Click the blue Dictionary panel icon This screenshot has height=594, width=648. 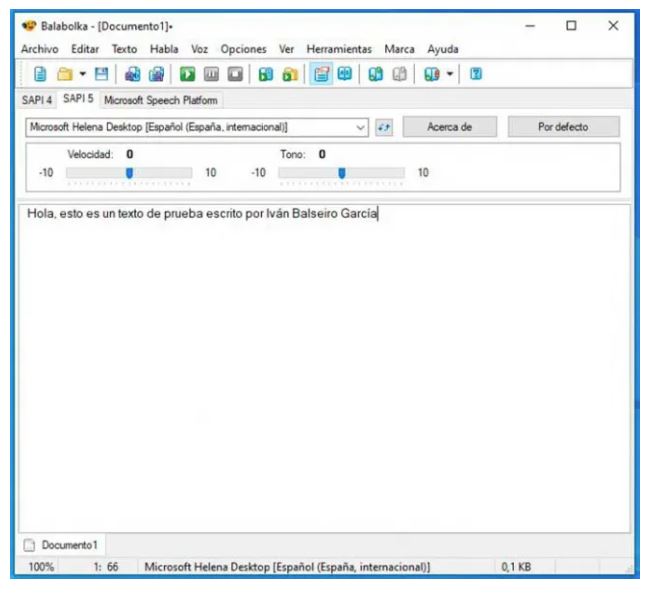click(x=345, y=74)
